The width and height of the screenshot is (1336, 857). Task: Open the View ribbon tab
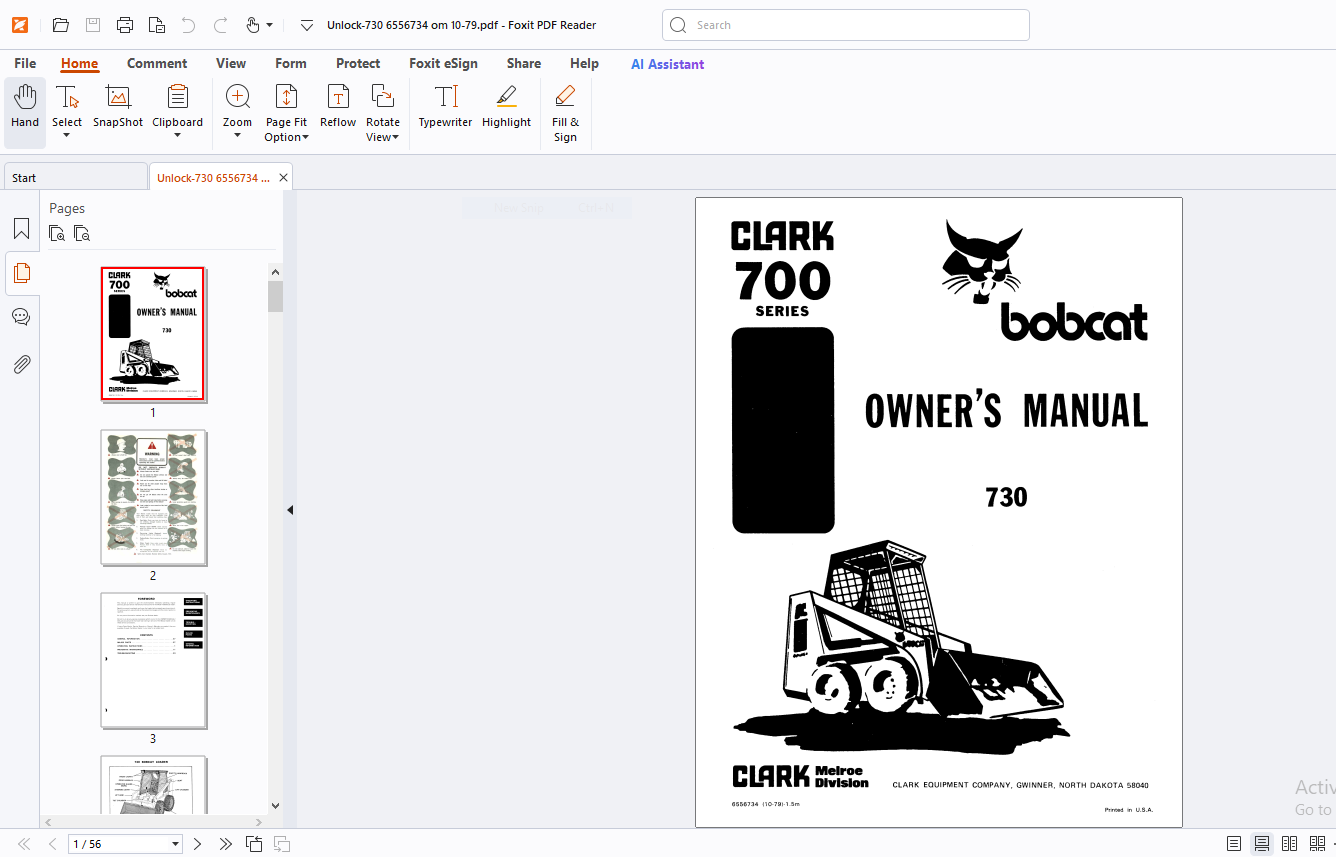231,63
